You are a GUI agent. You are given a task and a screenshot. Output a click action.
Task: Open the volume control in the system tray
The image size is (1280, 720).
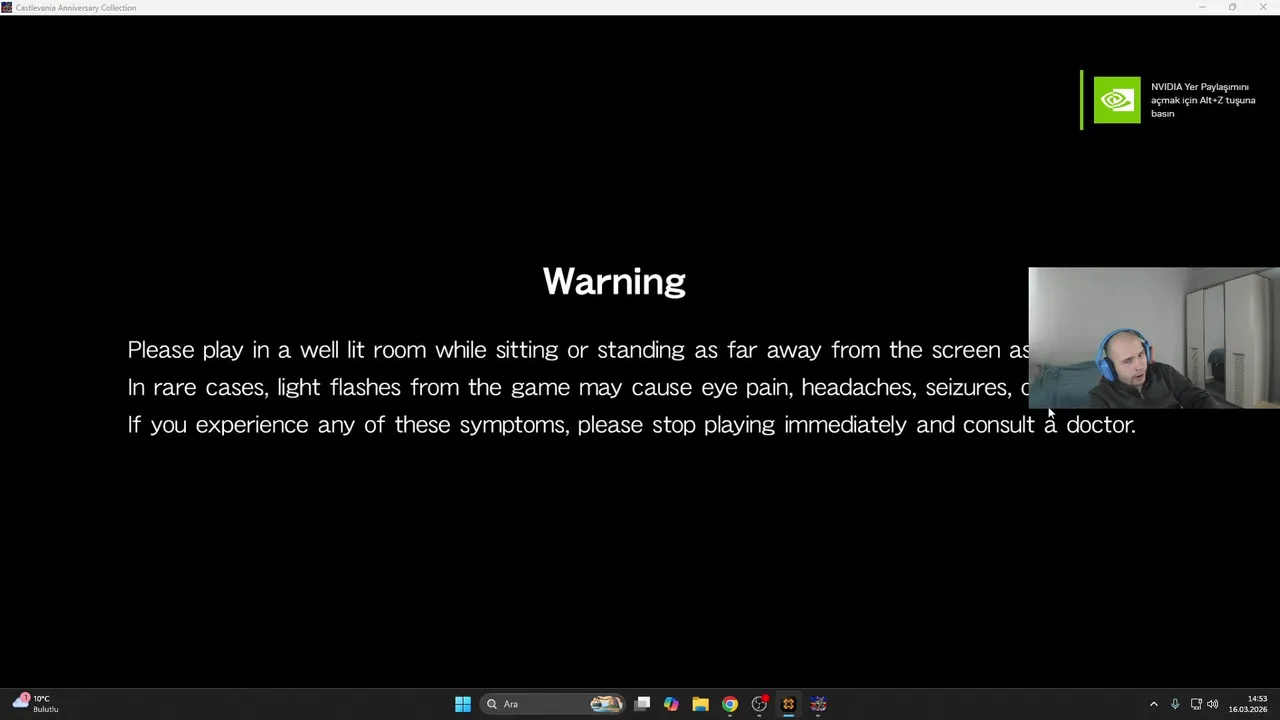tap(1213, 704)
